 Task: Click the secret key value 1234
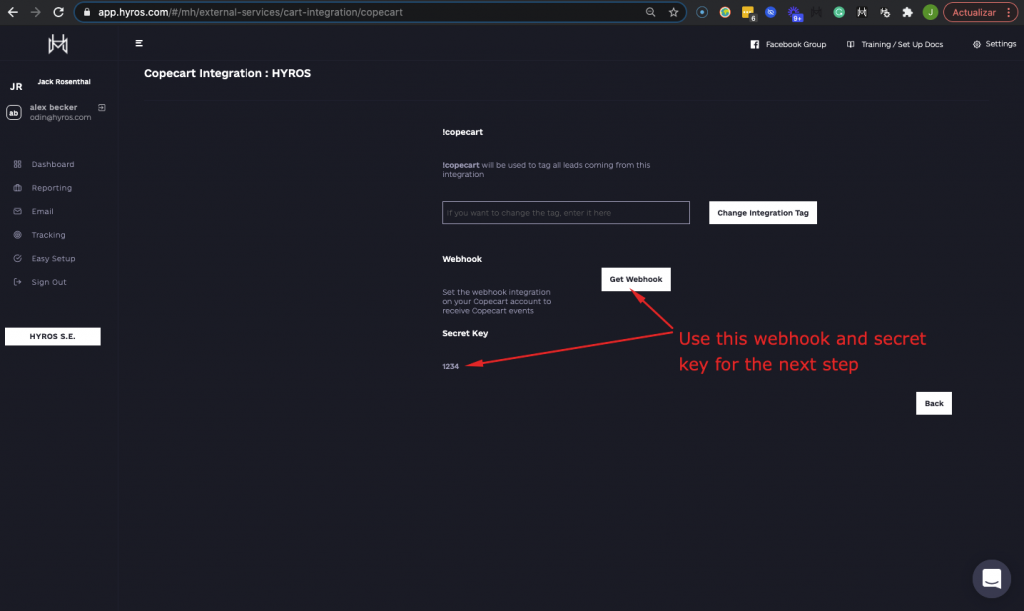[451, 366]
